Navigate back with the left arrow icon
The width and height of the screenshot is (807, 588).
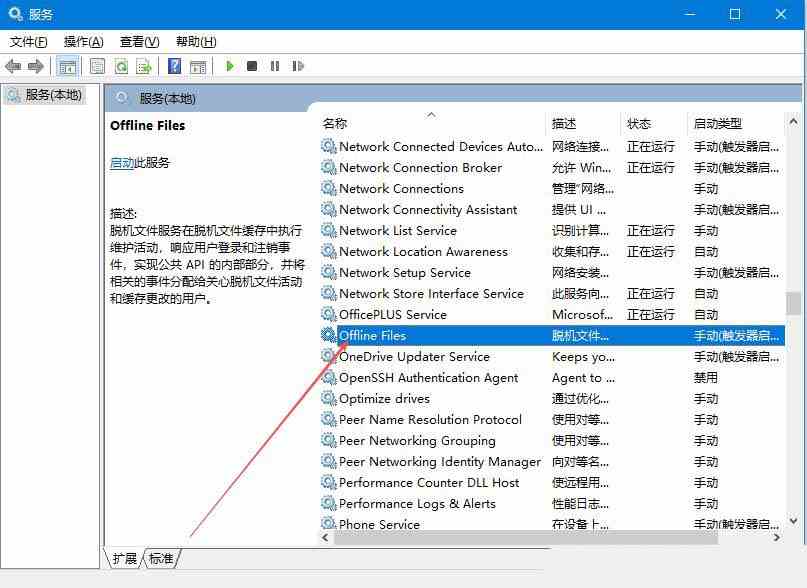(x=13, y=66)
